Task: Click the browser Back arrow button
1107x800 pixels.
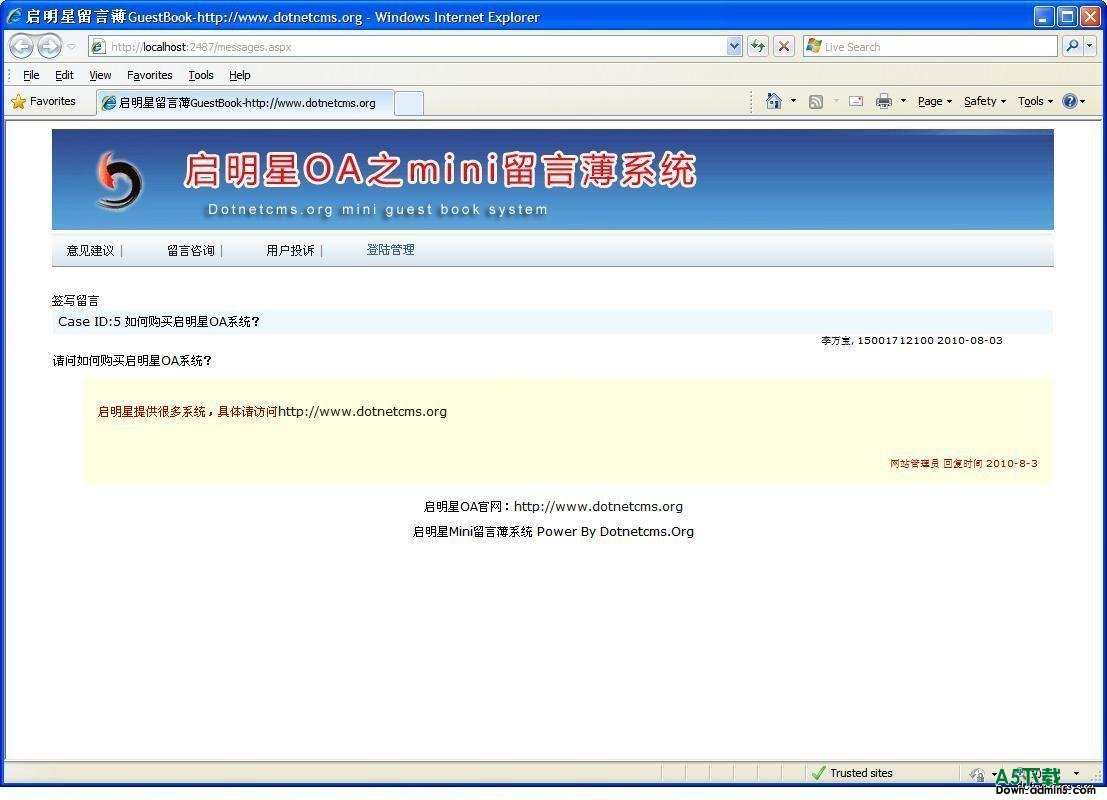Action: tap(21, 47)
